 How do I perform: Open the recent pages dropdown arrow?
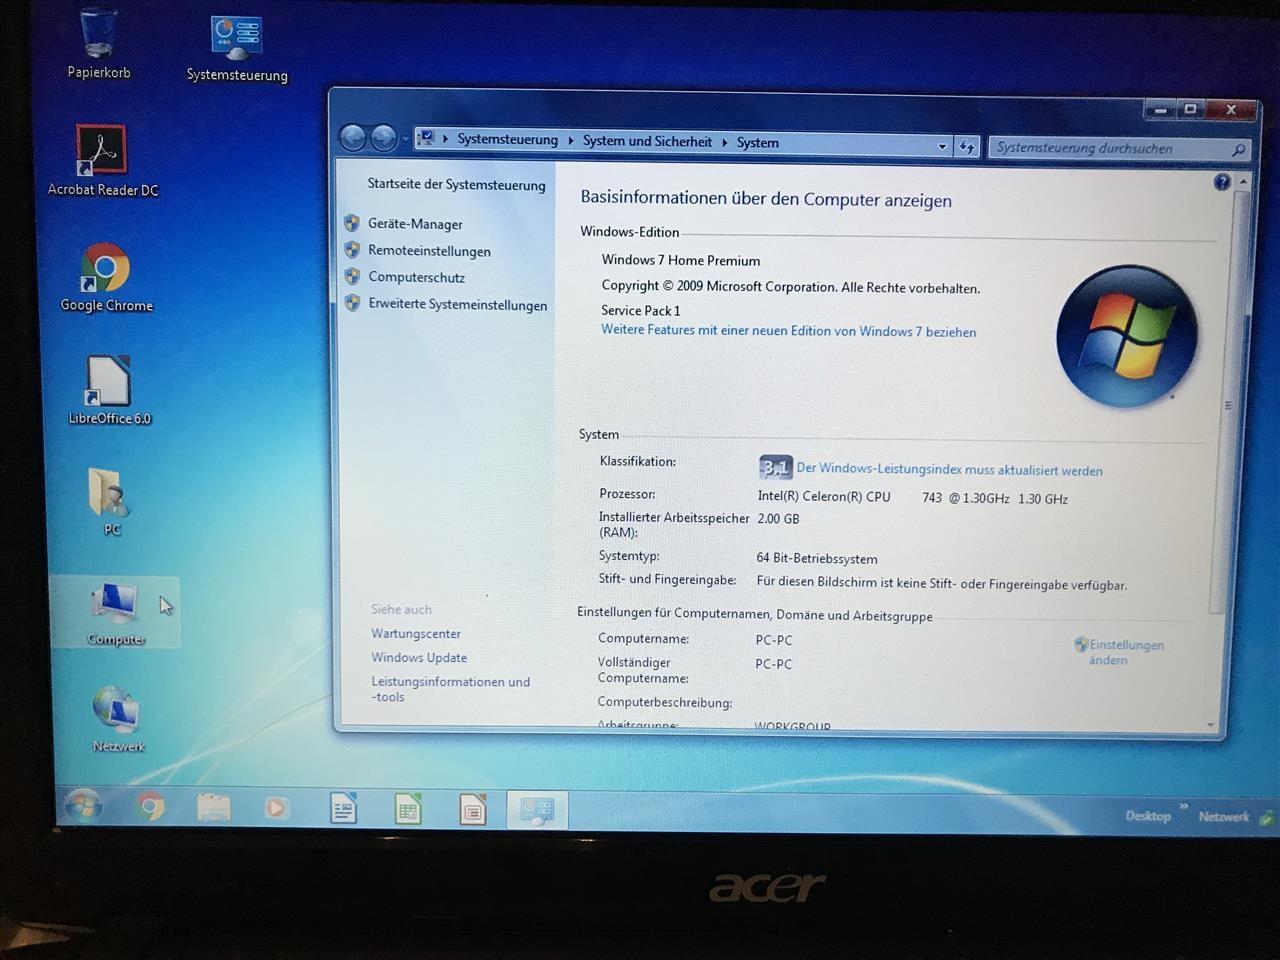405,139
